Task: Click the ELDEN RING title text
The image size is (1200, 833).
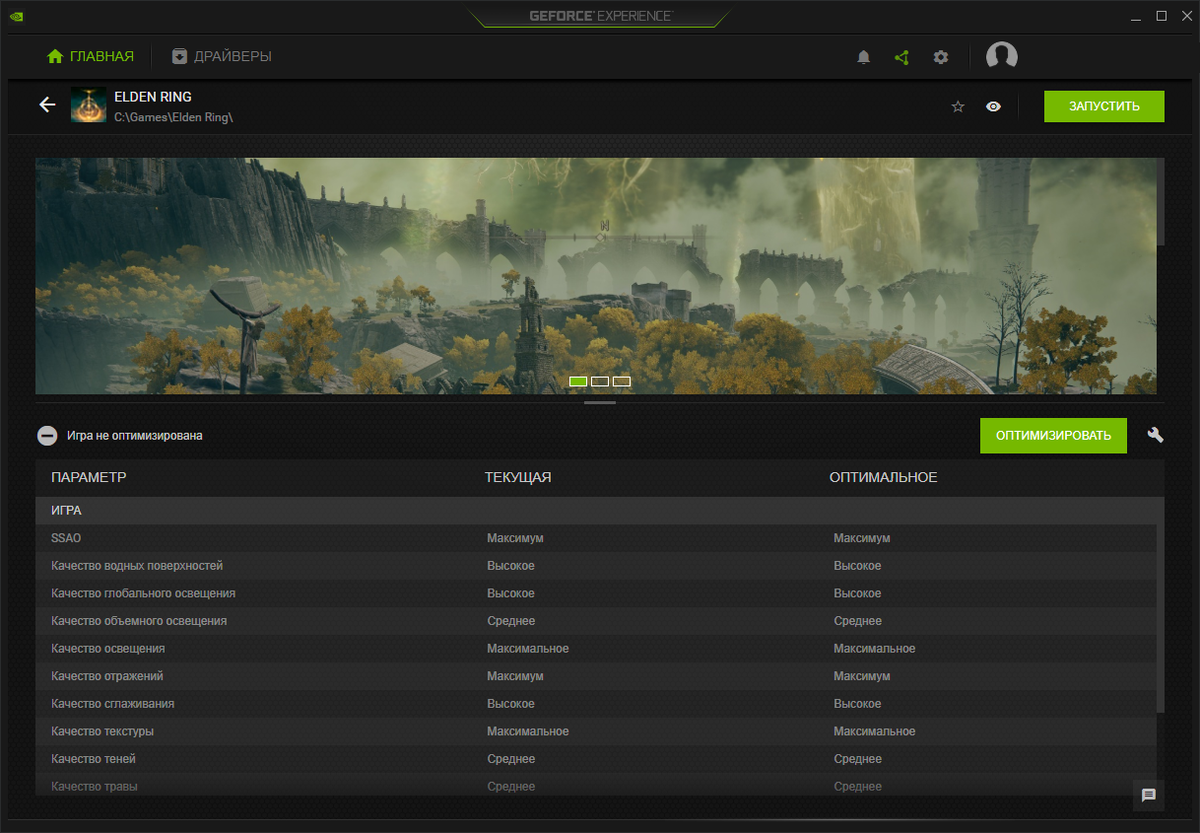Action: (x=153, y=97)
